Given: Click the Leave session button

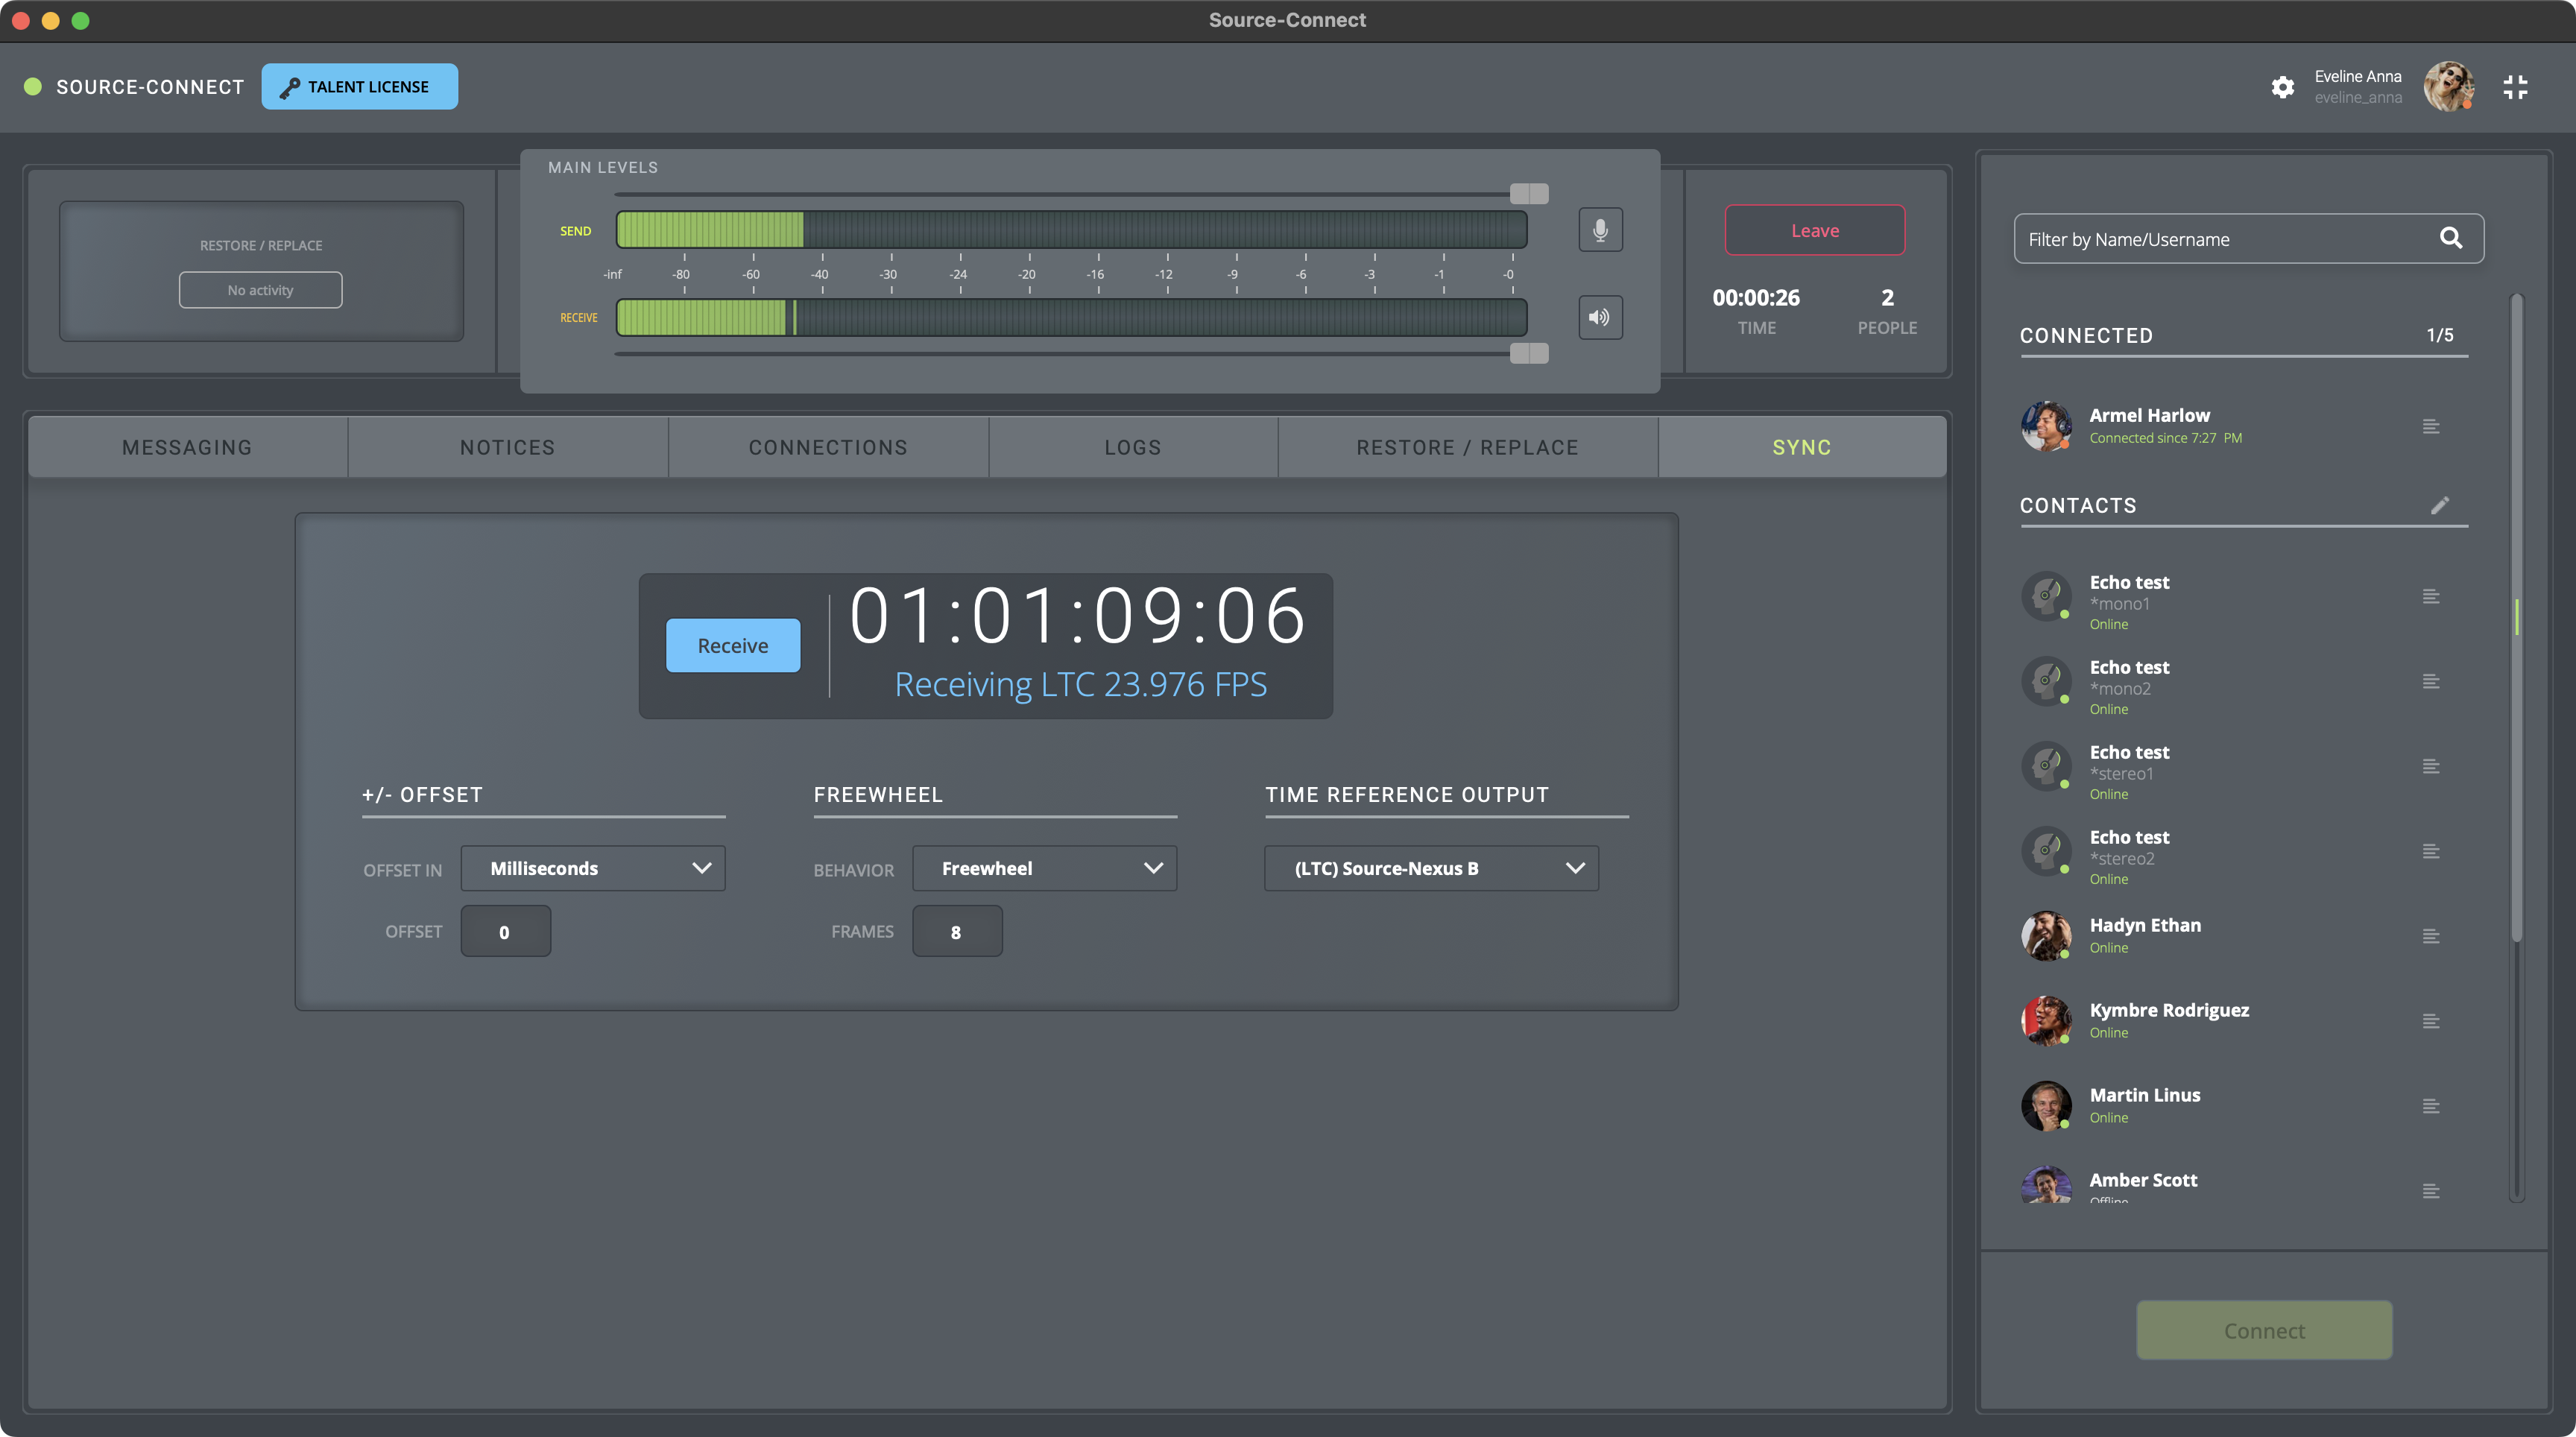Looking at the screenshot, I should click(1814, 230).
